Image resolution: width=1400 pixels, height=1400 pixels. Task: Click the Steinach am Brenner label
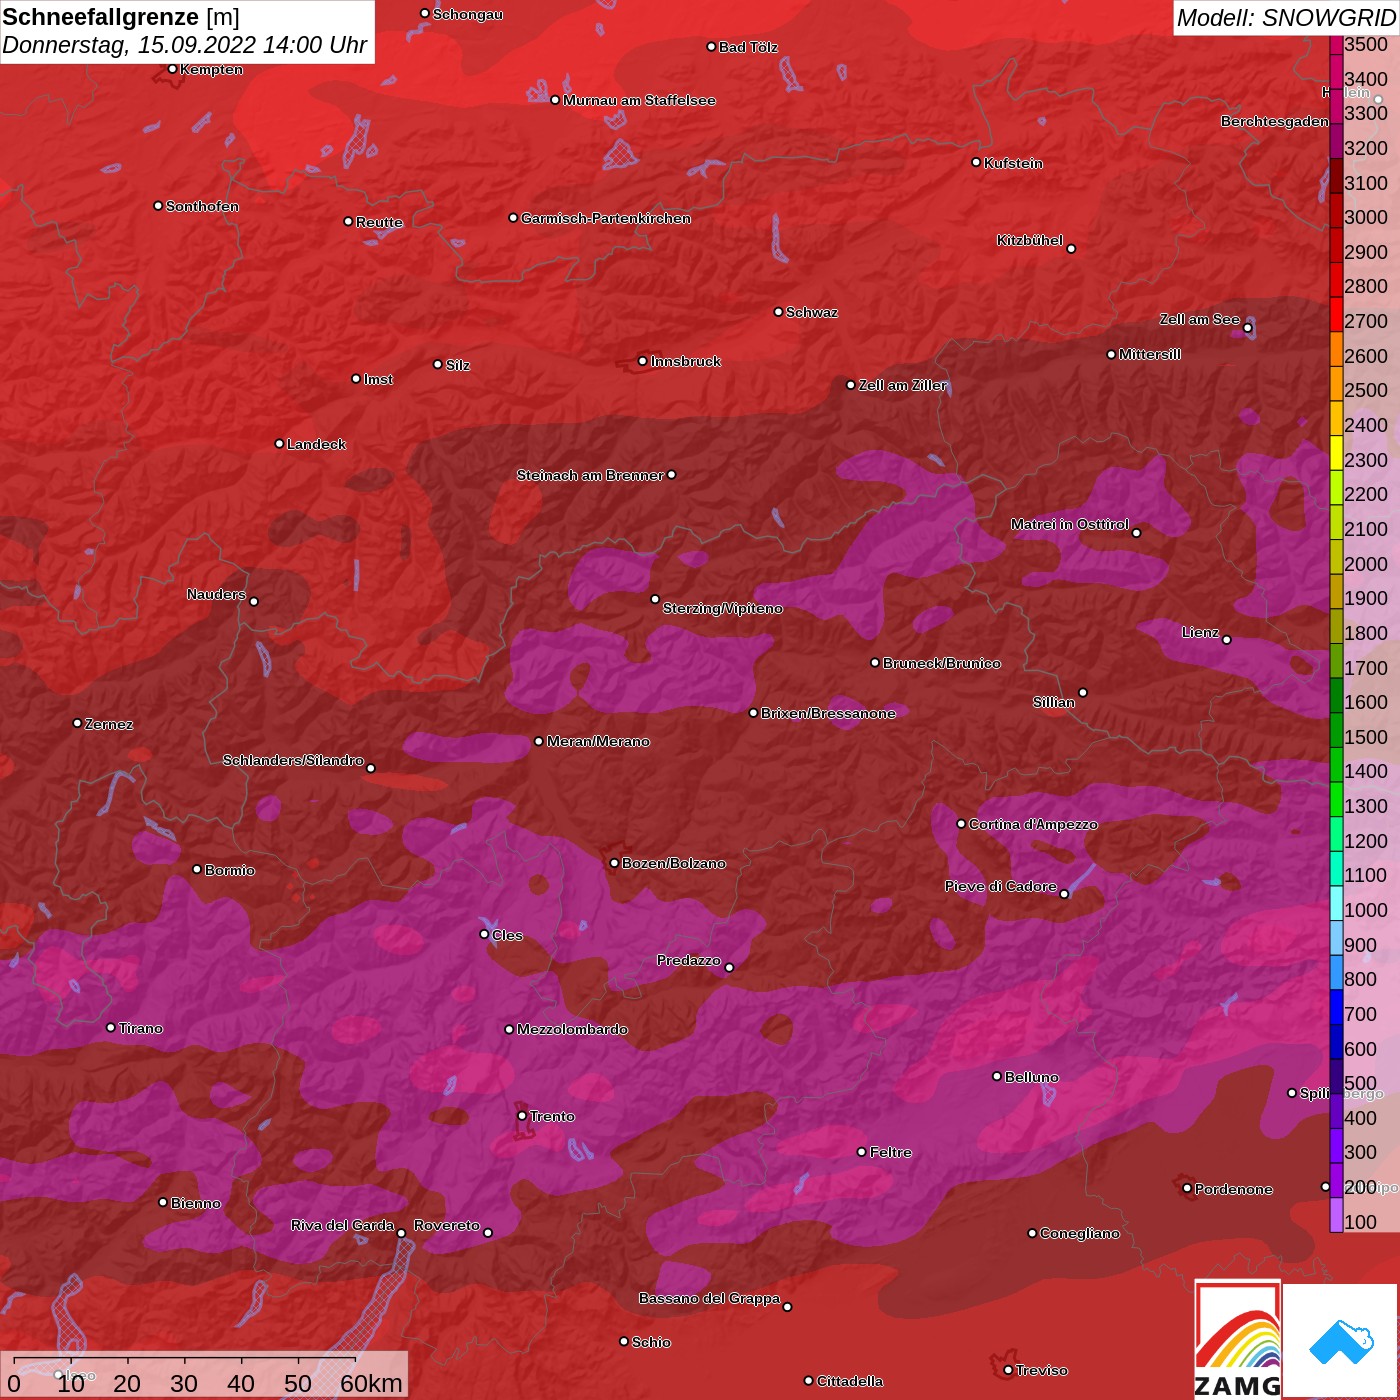point(590,475)
